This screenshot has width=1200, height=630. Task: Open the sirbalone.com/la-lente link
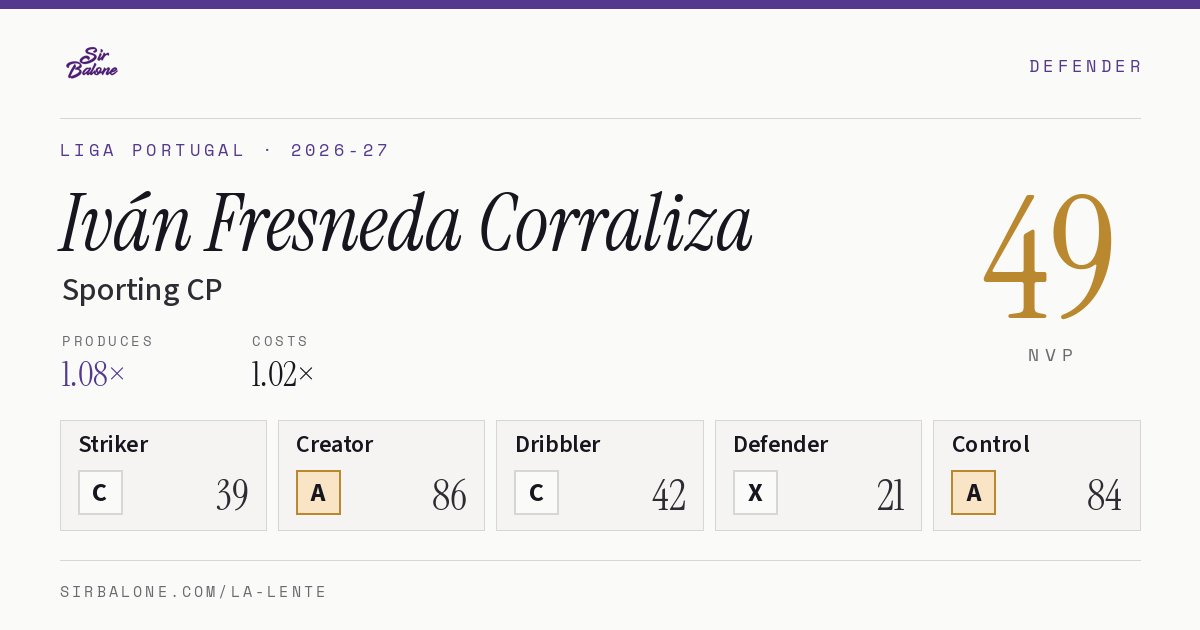coord(194,592)
